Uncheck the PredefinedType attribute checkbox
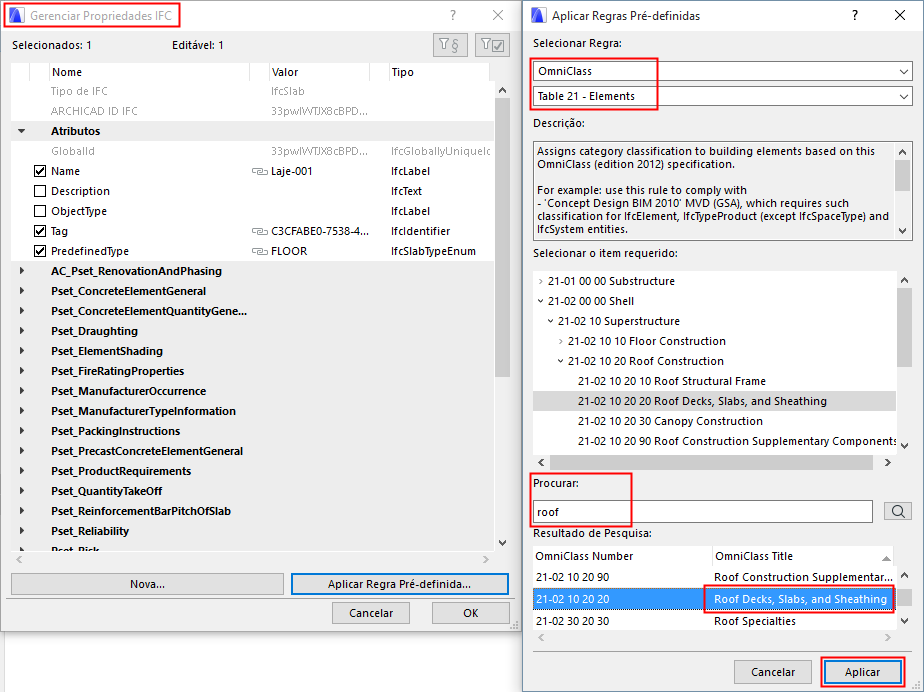The width and height of the screenshot is (924, 692). coord(40,251)
